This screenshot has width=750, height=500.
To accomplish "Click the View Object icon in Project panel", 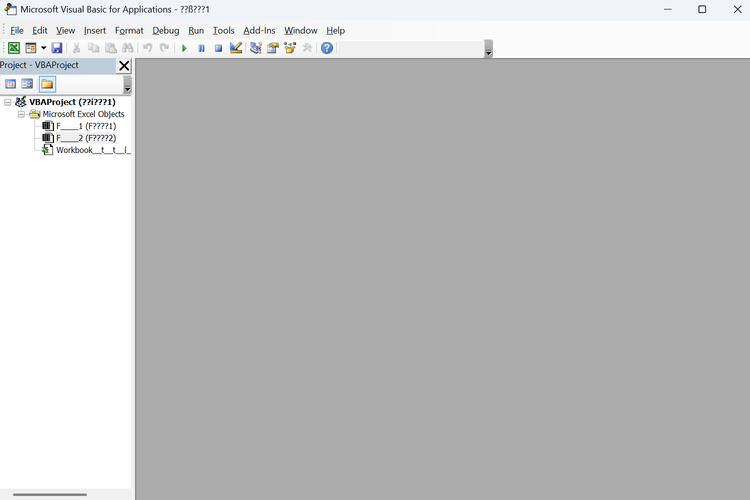I will (x=27, y=84).
